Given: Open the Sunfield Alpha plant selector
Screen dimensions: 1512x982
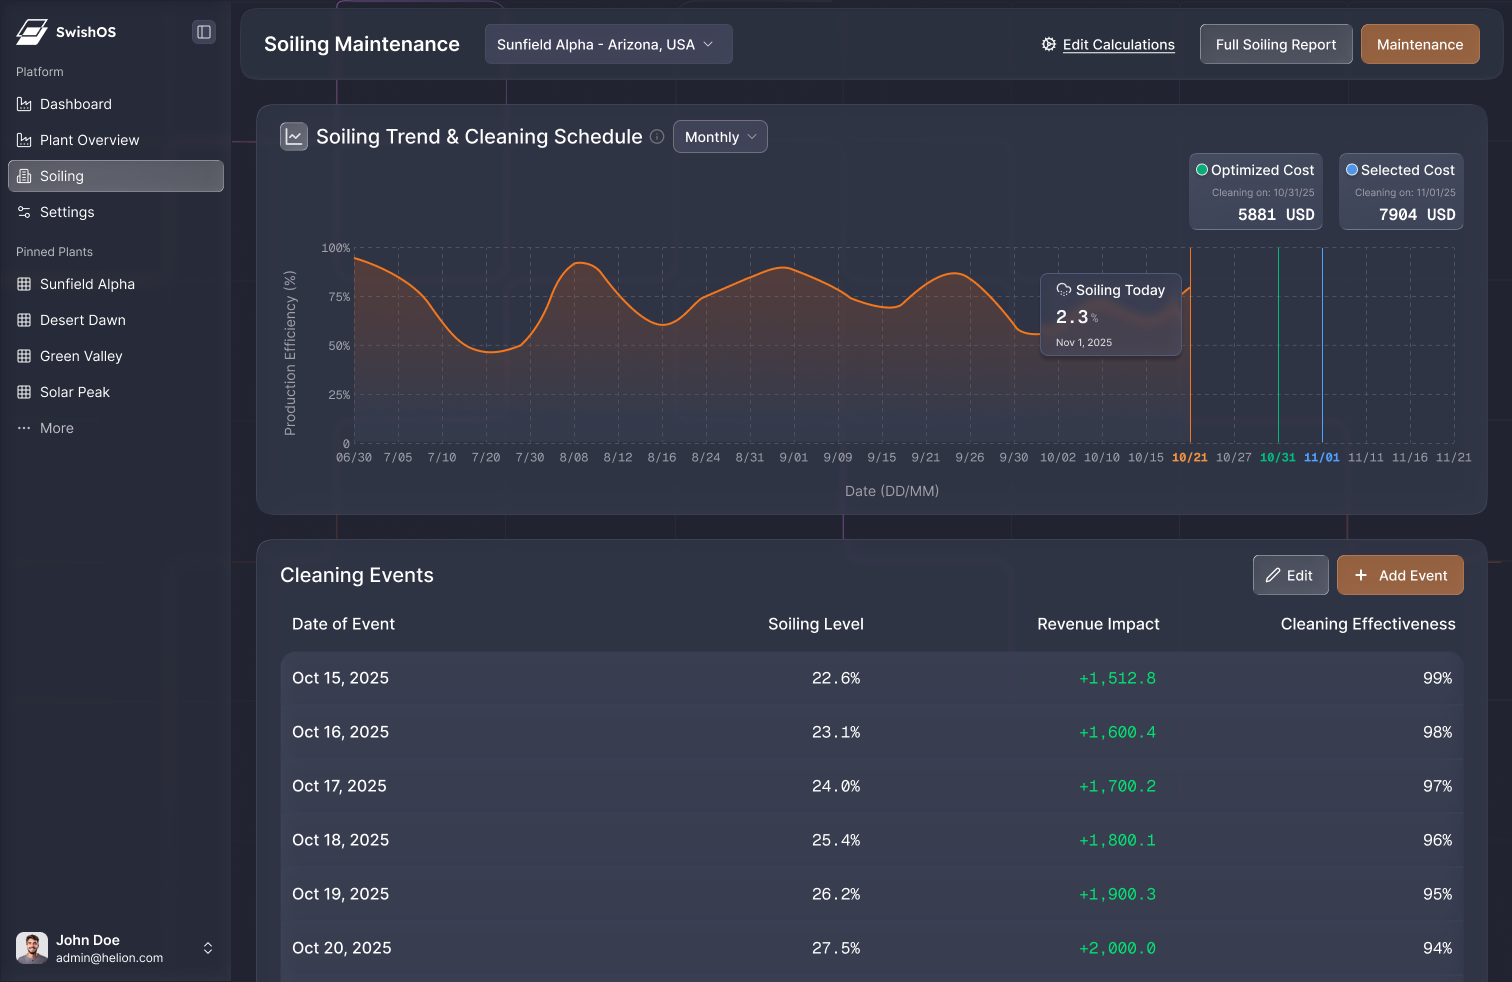Looking at the screenshot, I should click(x=608, y=44).
